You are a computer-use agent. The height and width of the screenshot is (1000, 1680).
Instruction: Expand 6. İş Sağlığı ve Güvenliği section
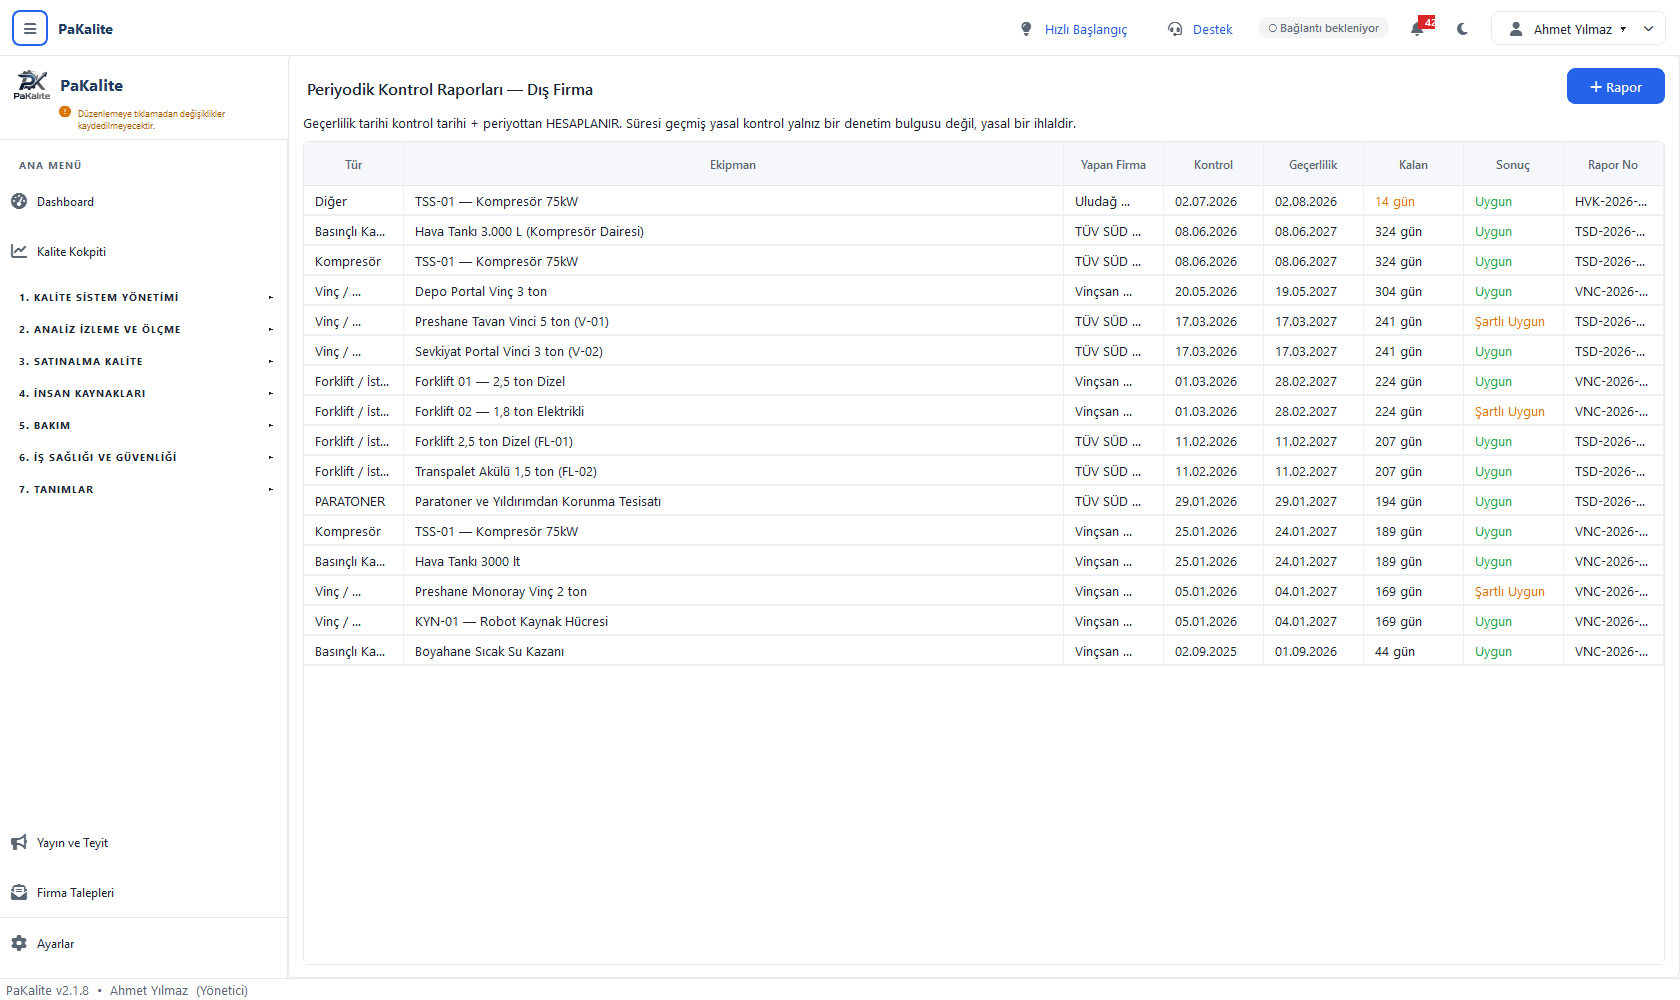click(143, 457)
